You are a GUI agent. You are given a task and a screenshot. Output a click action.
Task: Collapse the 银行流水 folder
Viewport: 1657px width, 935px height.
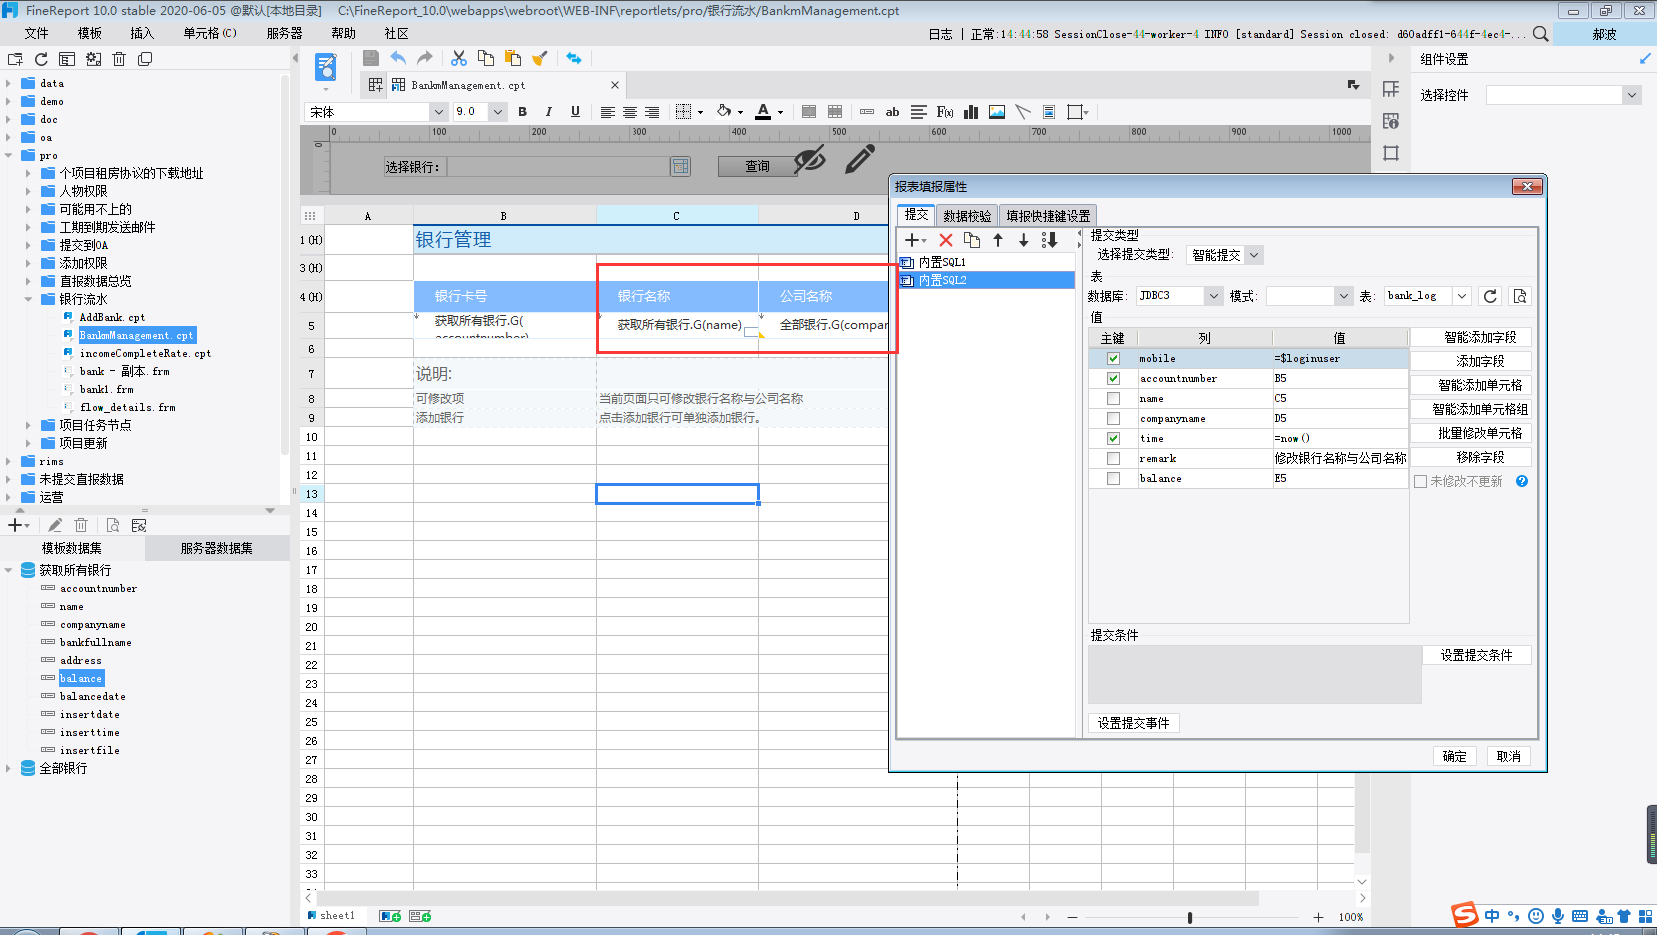point(28,299)
